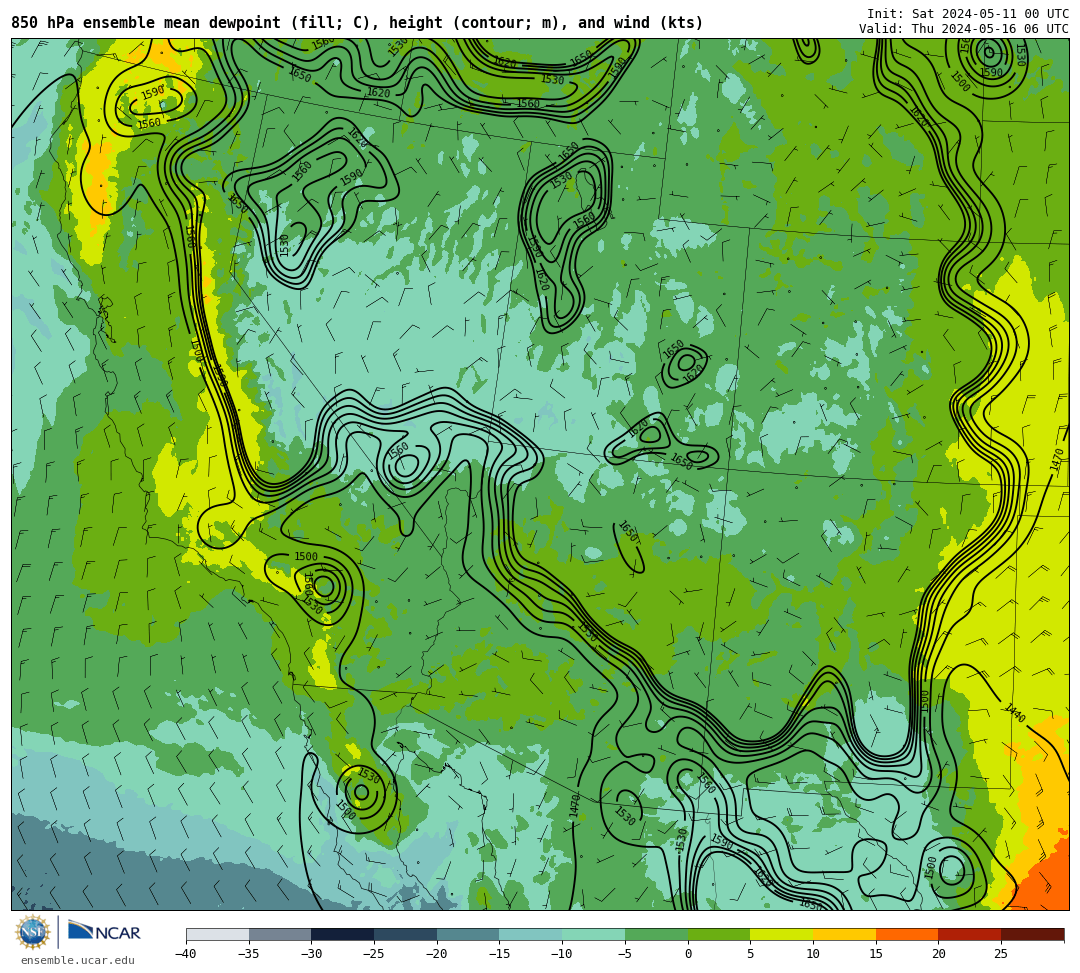
Task: Click the 5 colorbar tick label
Action: [751, 954]
